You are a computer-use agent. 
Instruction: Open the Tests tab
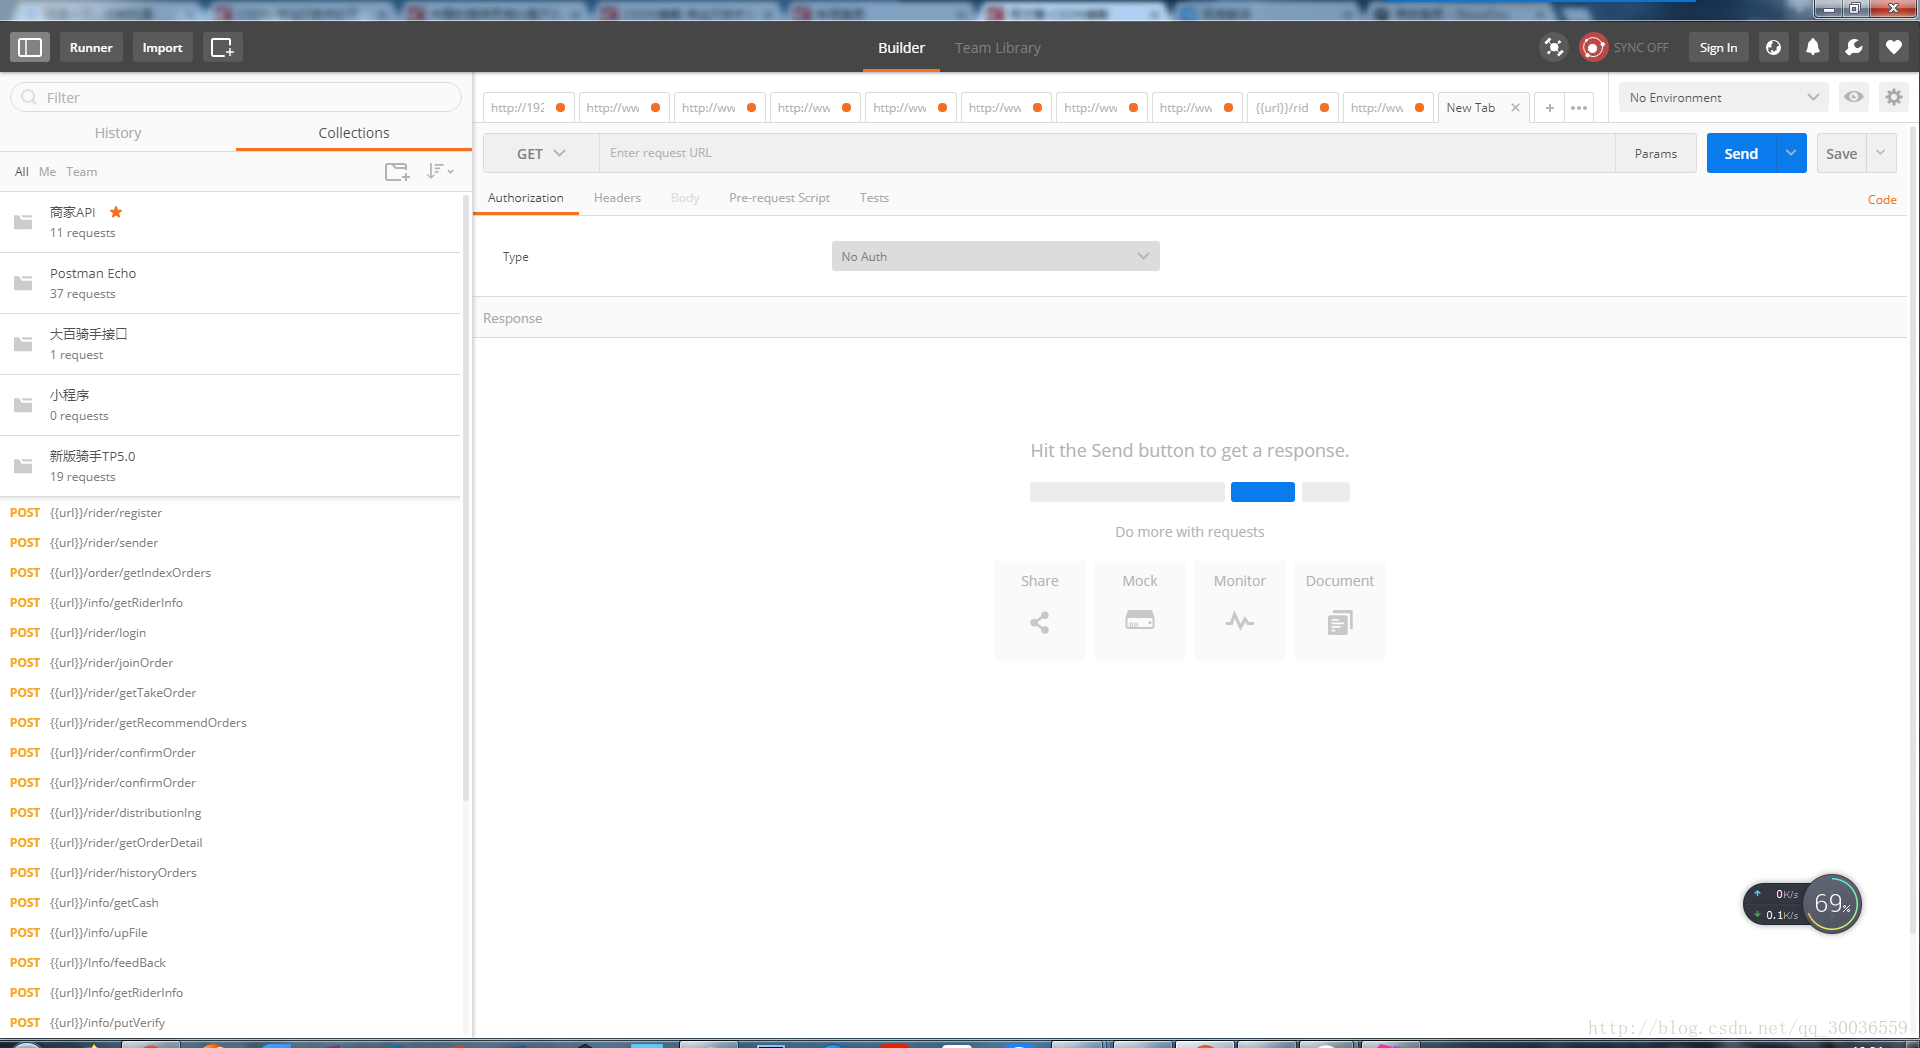click(874, 197)
